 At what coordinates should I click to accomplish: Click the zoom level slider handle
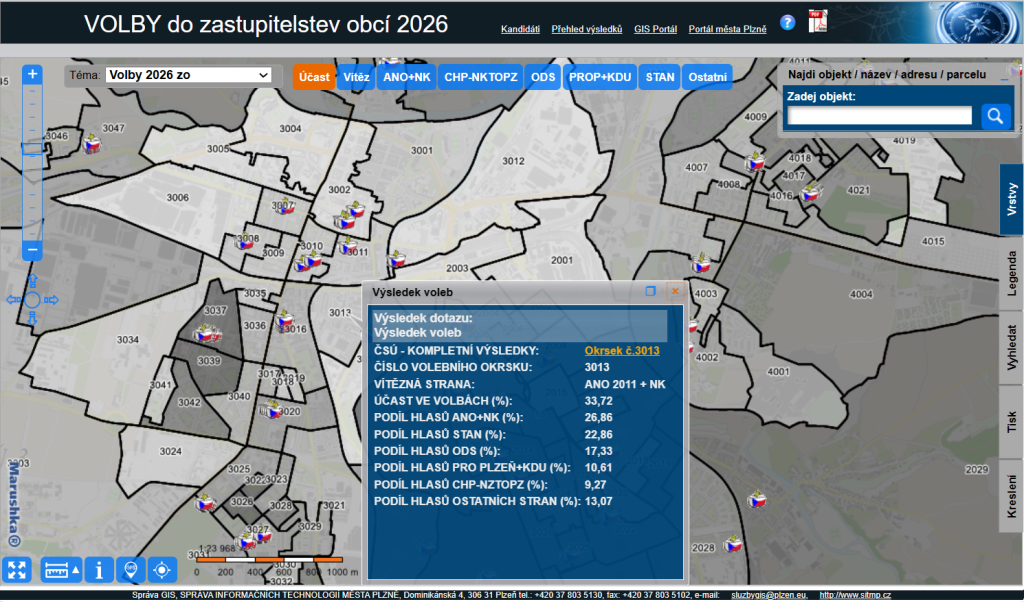(x=32, y=149)
